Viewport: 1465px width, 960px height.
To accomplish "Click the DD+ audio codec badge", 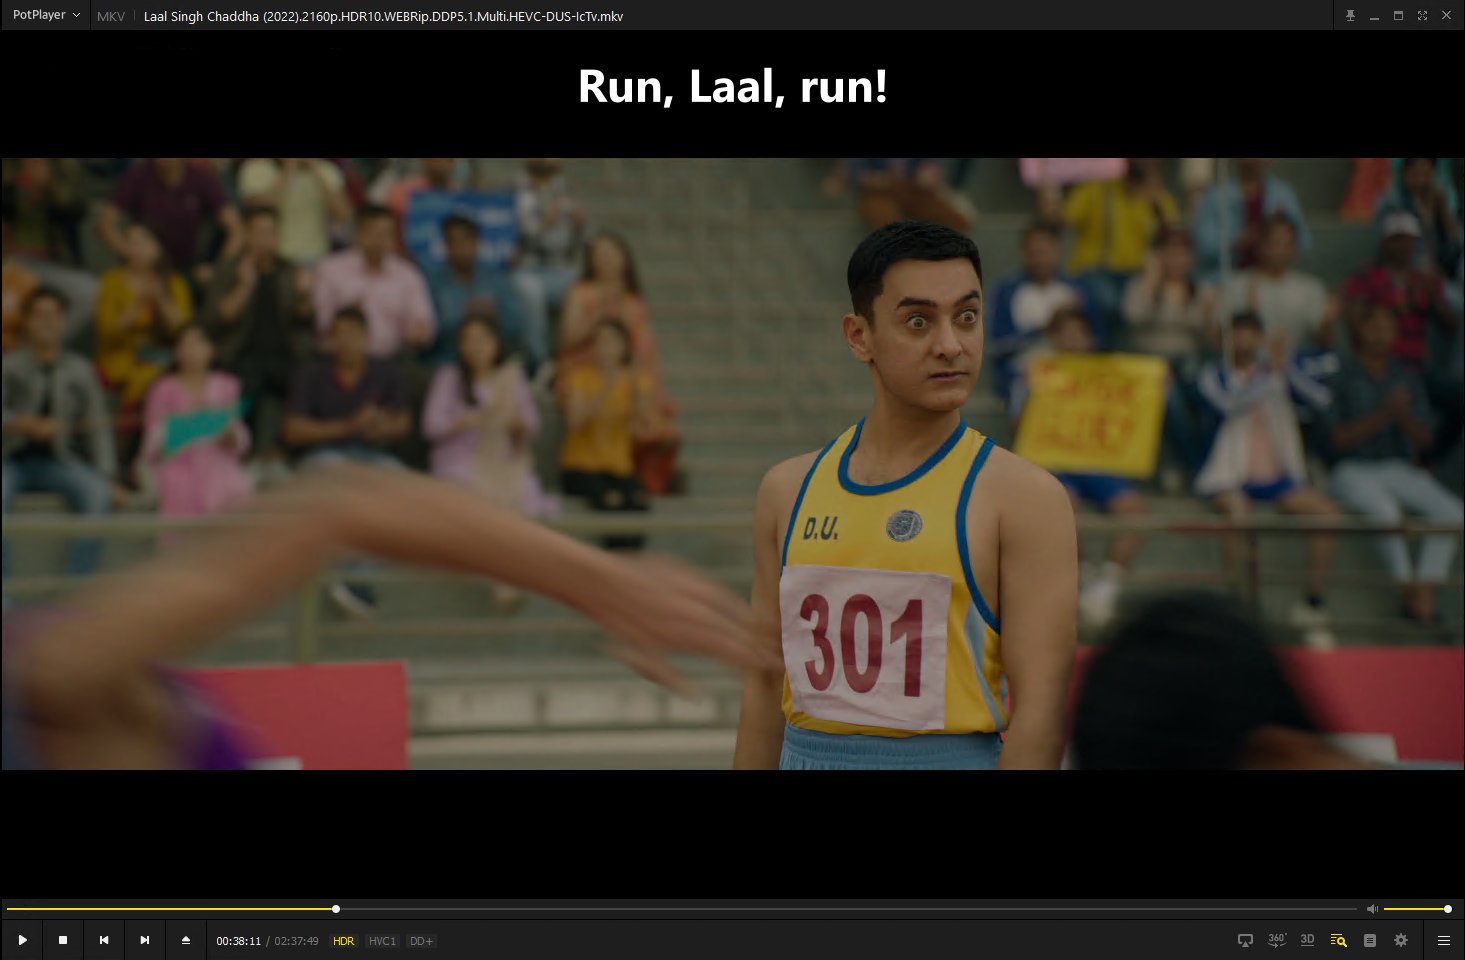I will [421, 941].
